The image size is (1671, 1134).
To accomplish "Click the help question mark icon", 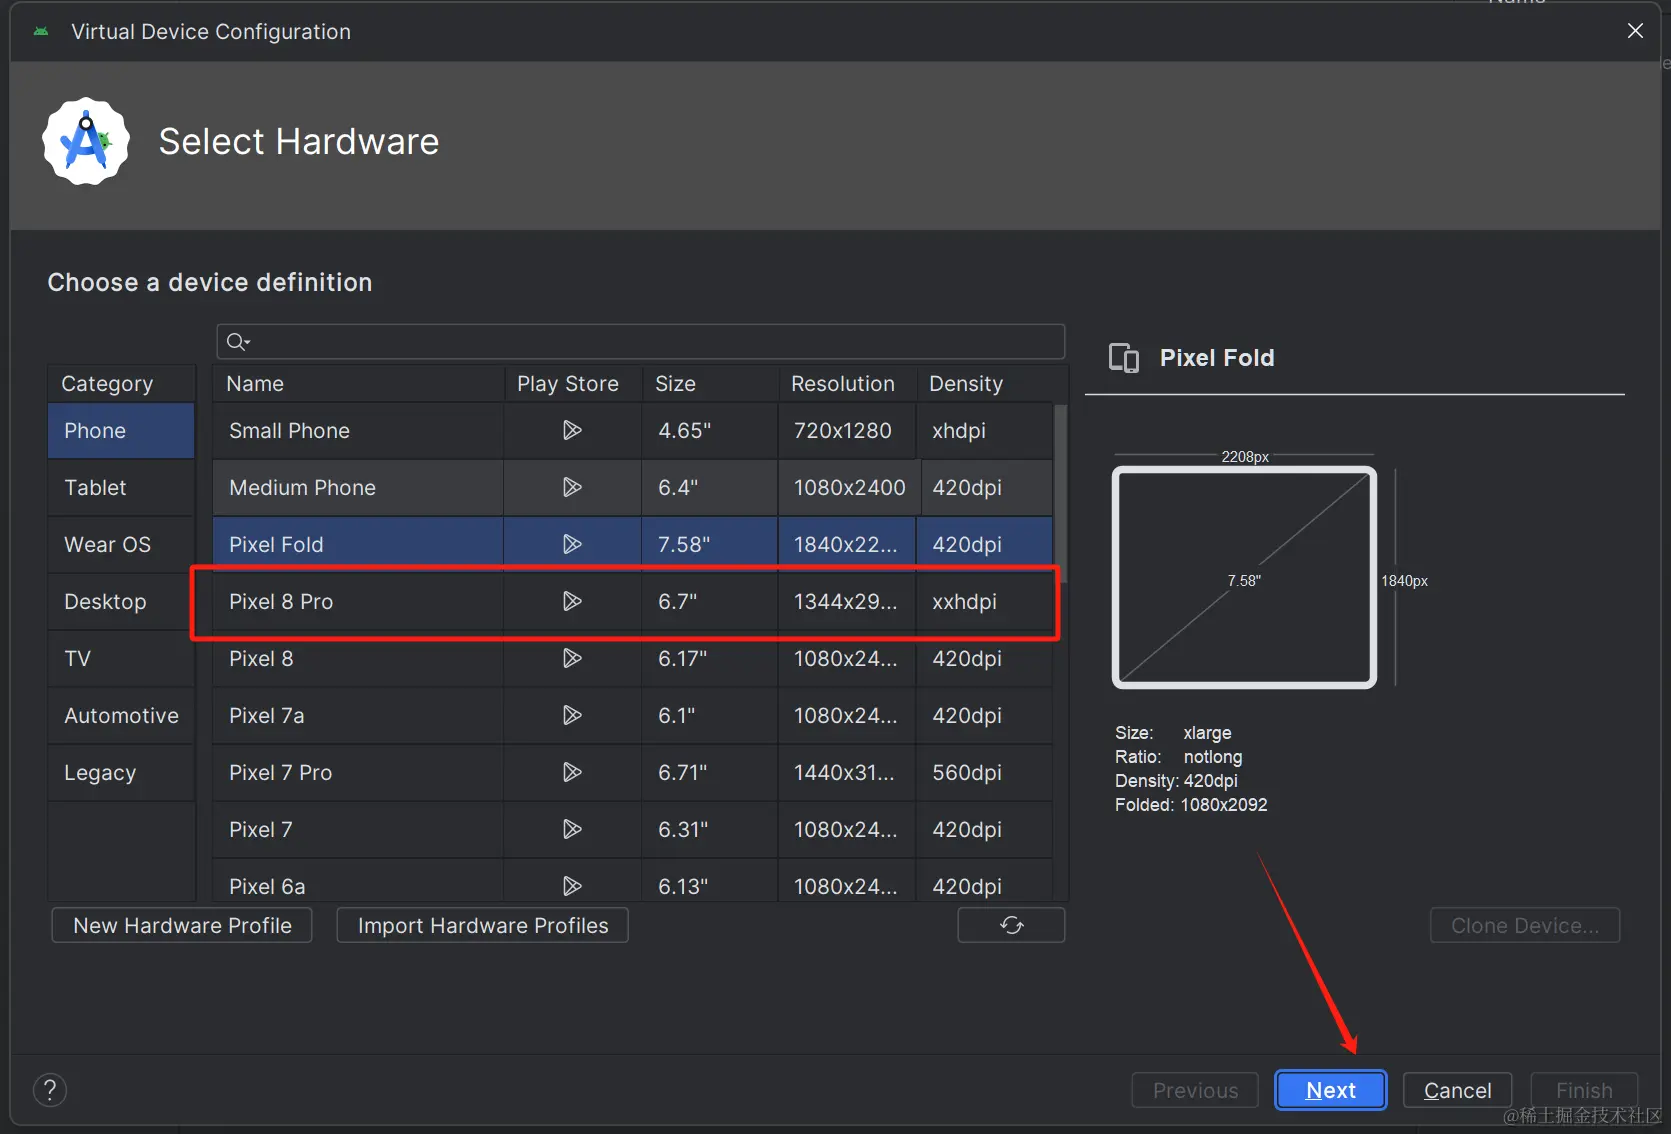I will pyautogui.click(x=50, y=1090).
